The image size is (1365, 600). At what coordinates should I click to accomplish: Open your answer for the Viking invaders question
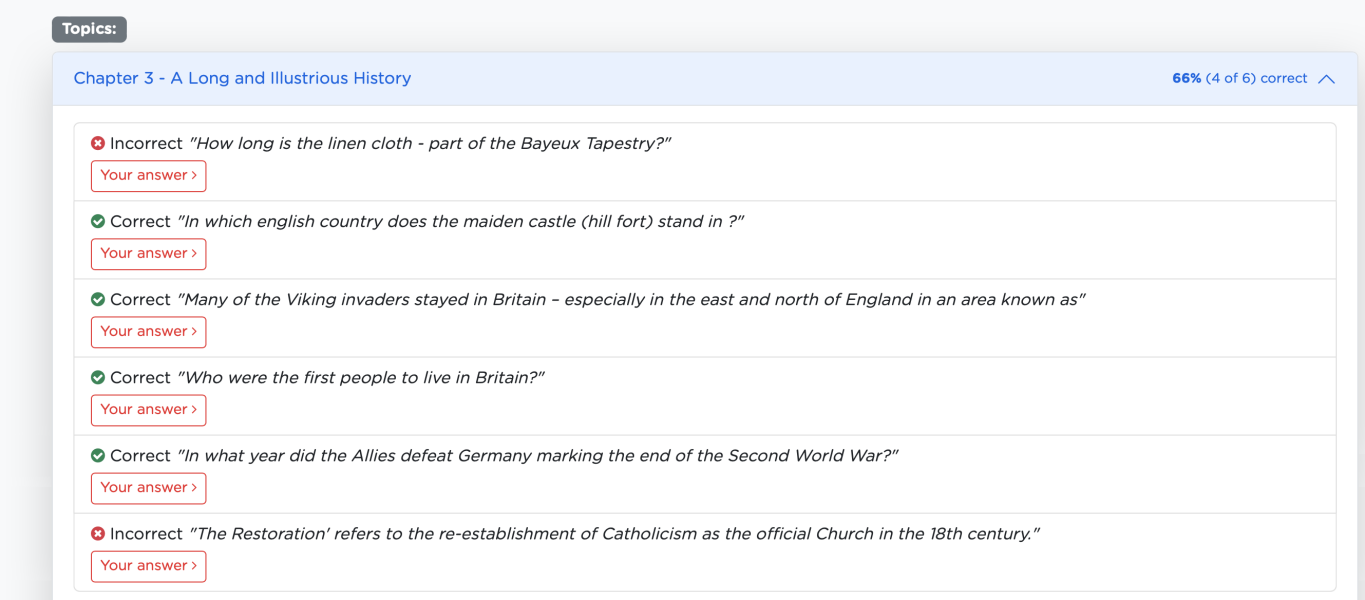click(148, 332)
